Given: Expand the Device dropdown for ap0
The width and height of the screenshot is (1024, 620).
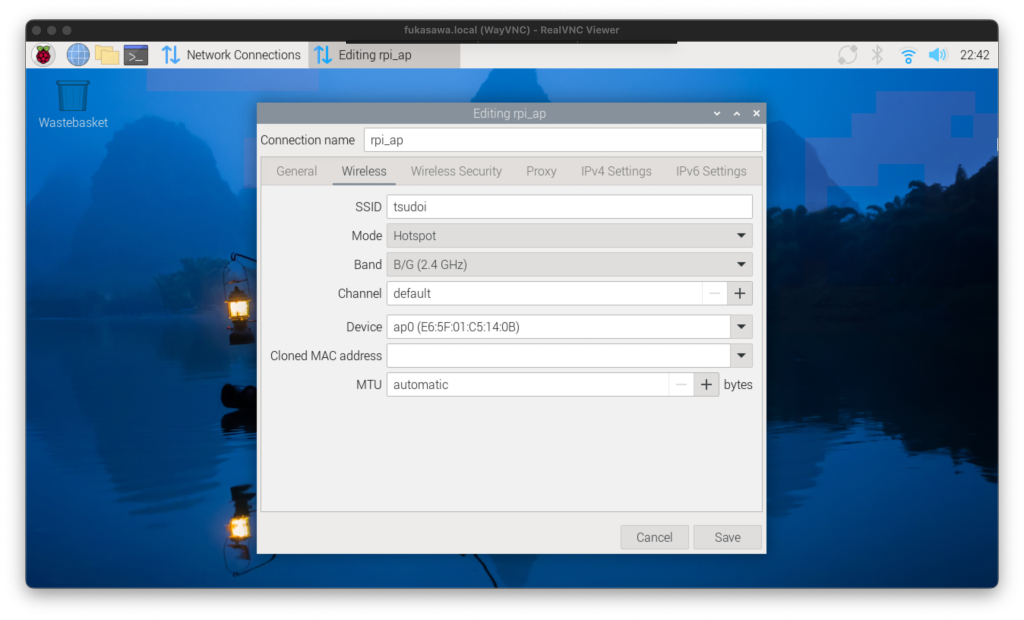Looking at the screenshot, I should pos(741,327).
